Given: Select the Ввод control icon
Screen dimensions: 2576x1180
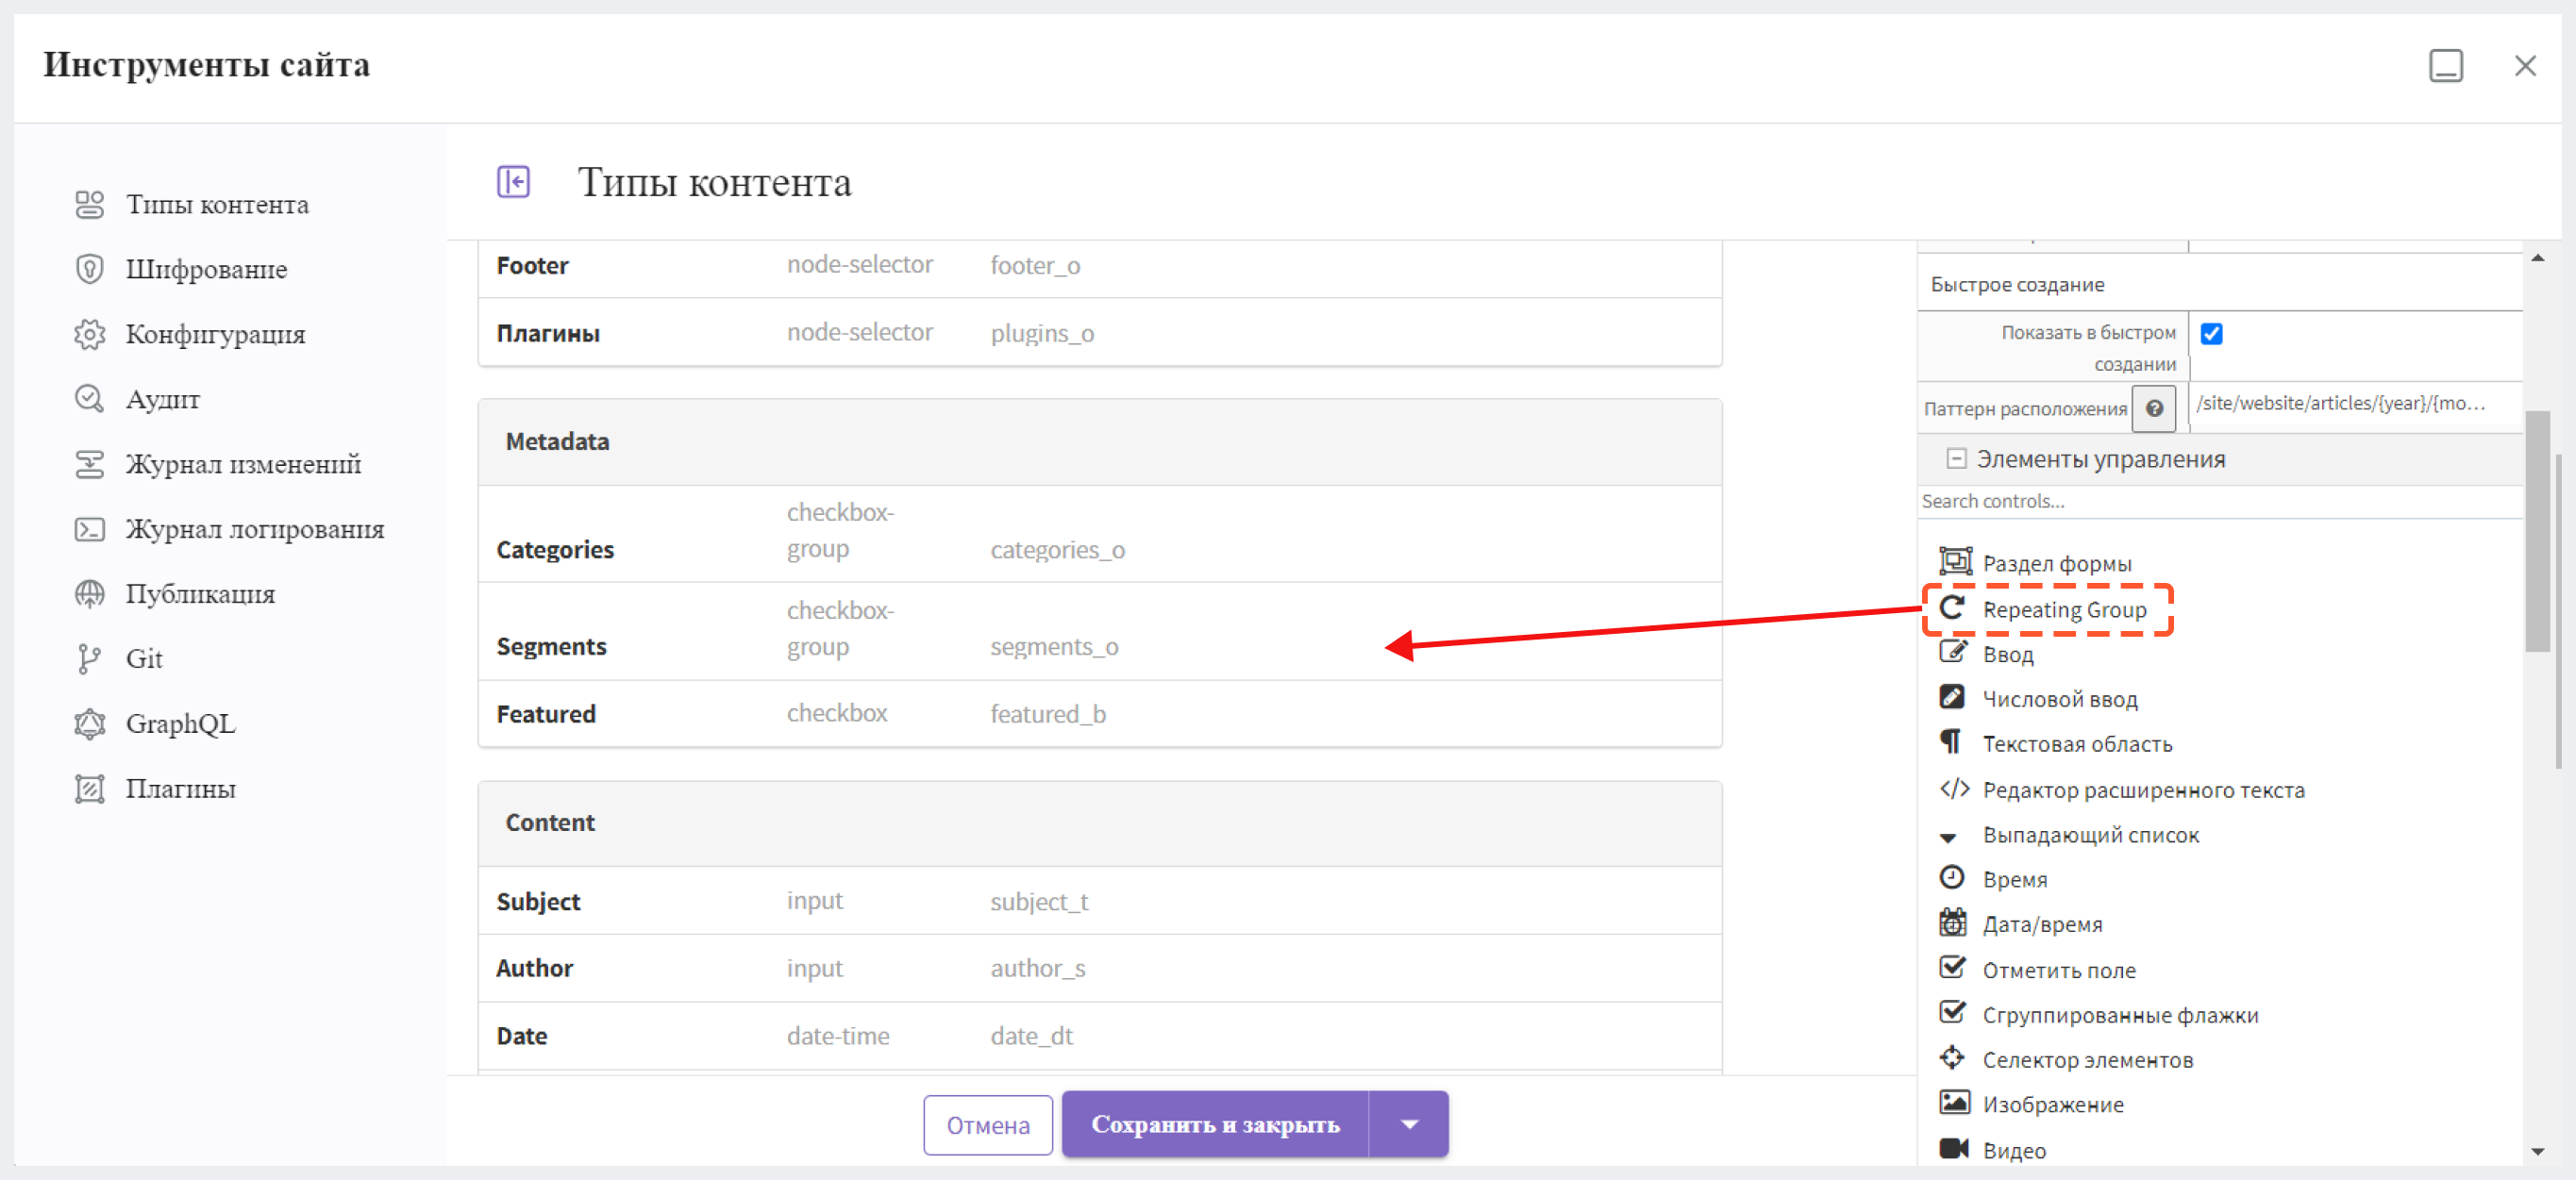Looking at the screenshot, I should tap(1953, 653).
